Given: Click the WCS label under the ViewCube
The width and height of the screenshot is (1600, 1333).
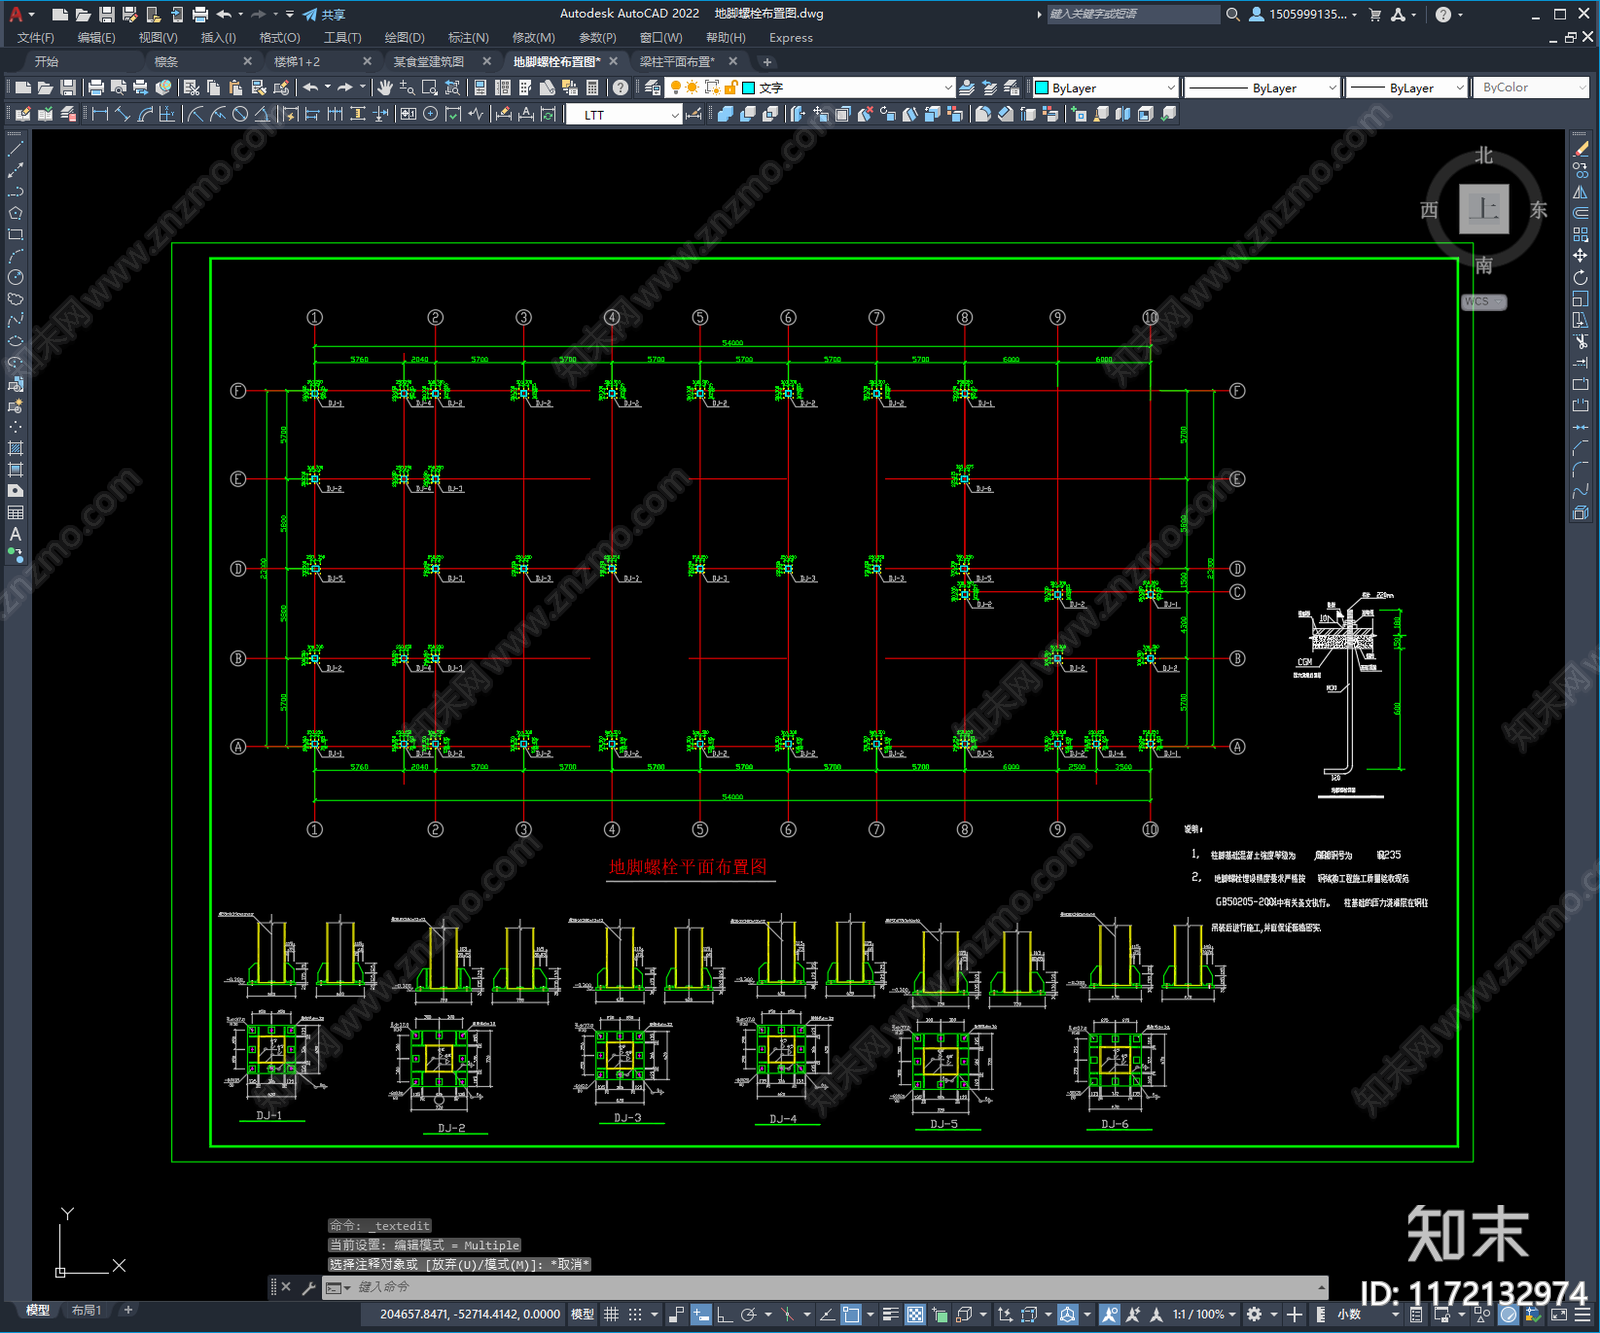Looking at the screenshot, I should 1483,302.
